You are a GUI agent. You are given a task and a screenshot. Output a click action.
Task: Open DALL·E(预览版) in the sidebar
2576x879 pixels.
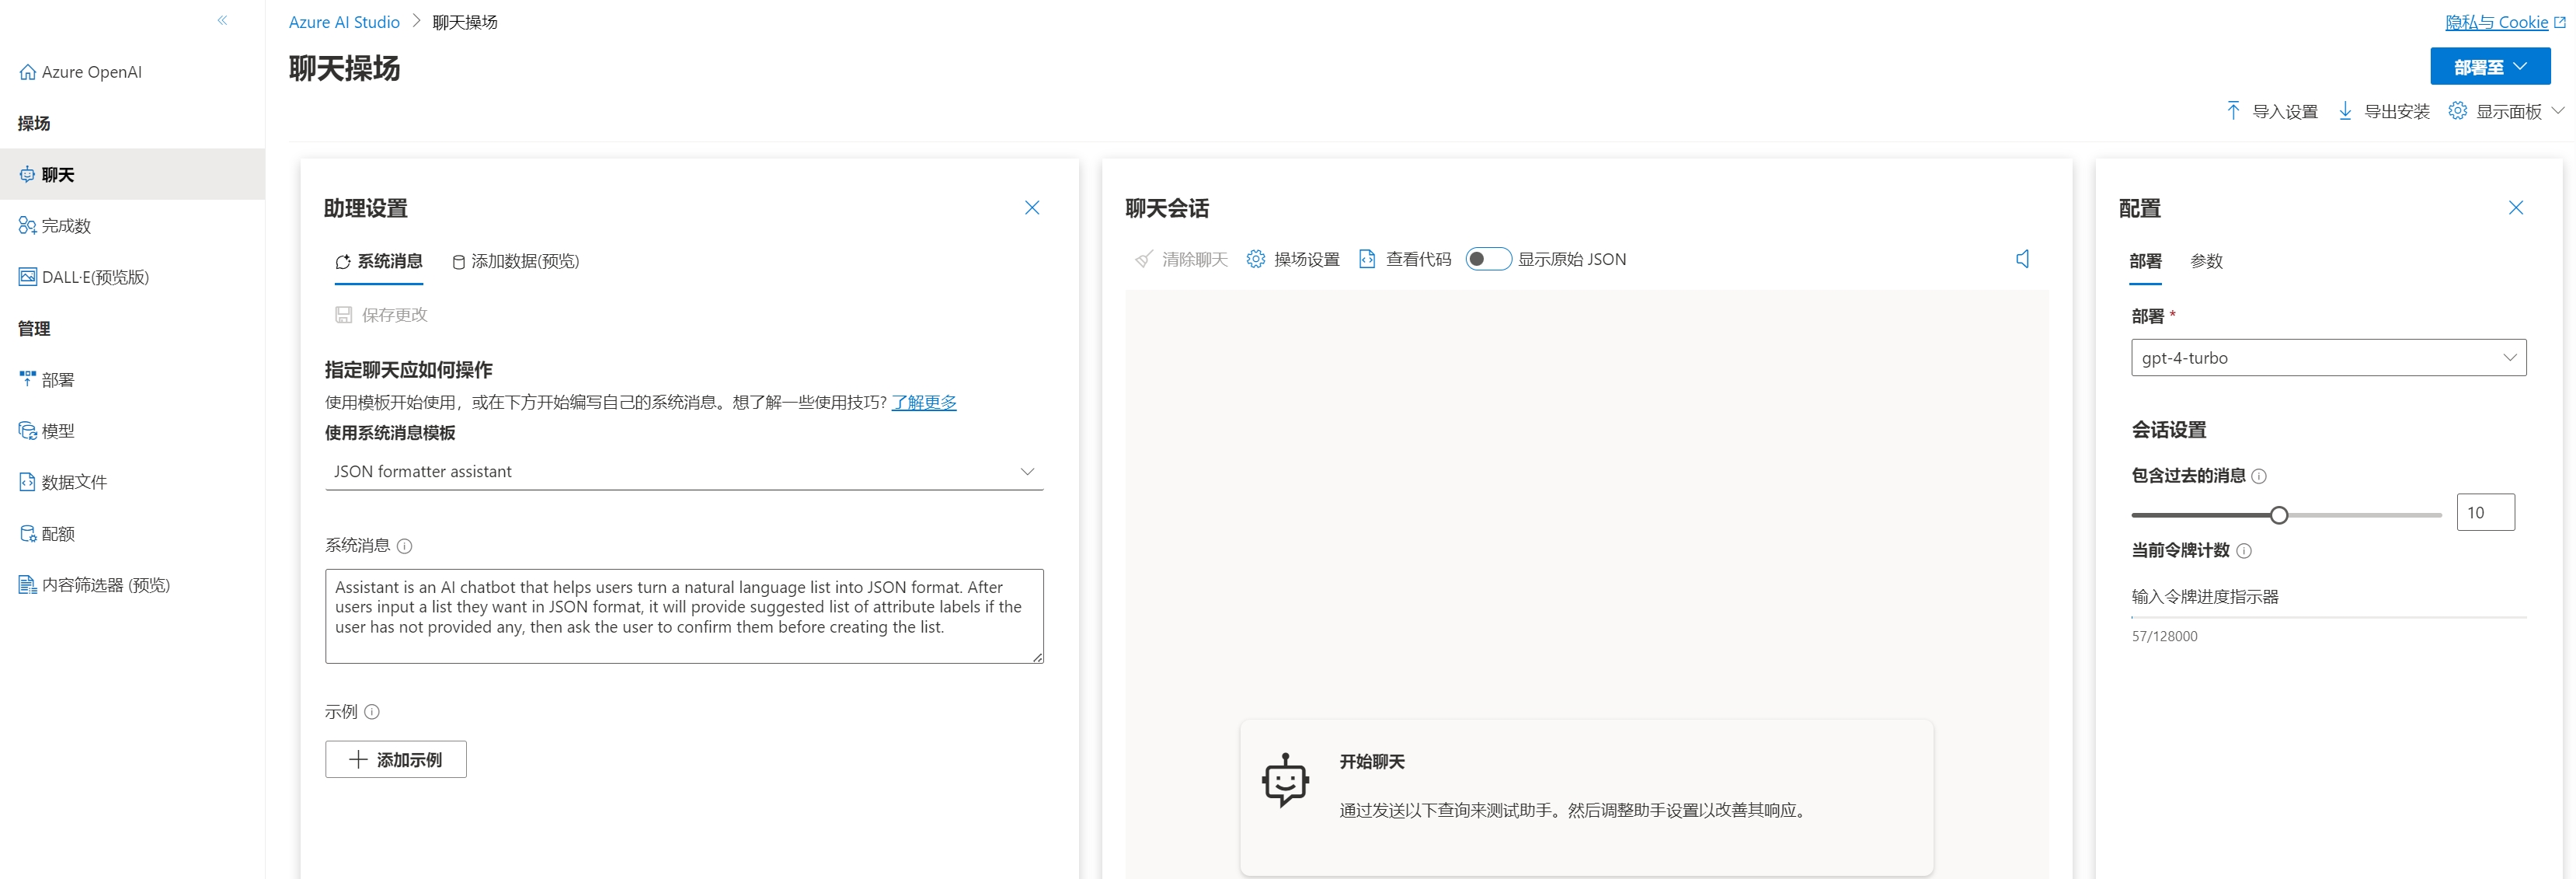[x=95, y=277]
